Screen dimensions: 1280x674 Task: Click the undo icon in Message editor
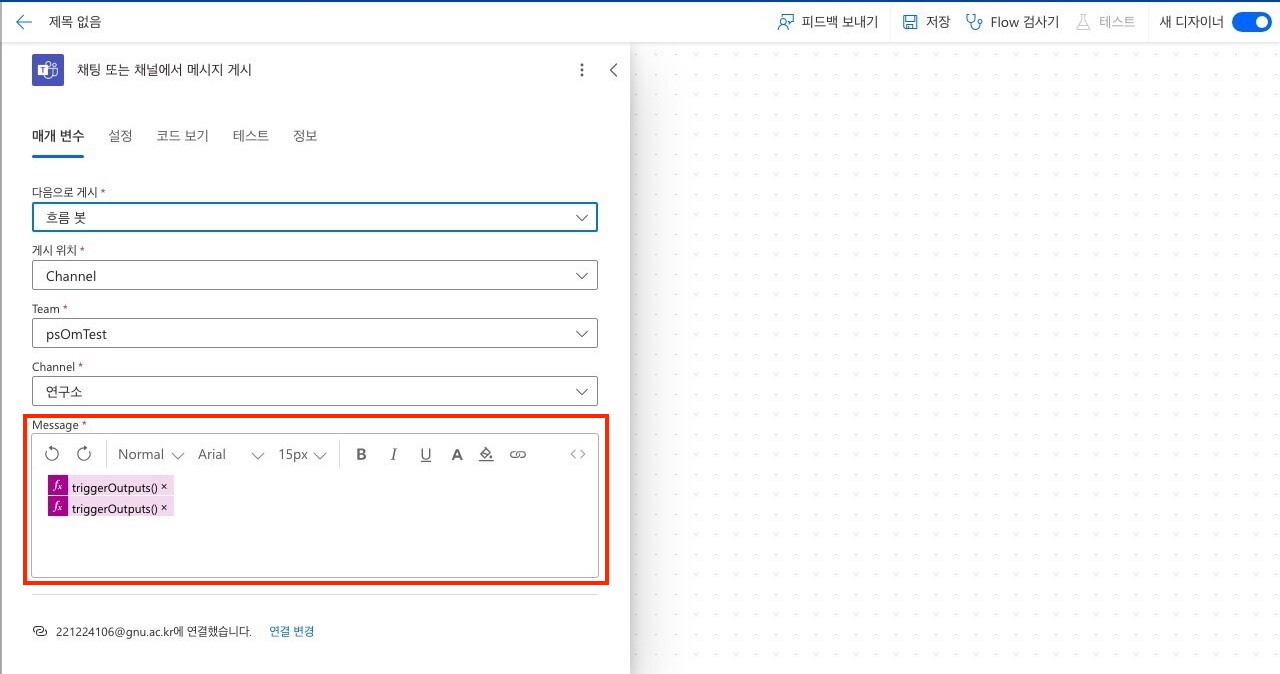pos(52,454)
